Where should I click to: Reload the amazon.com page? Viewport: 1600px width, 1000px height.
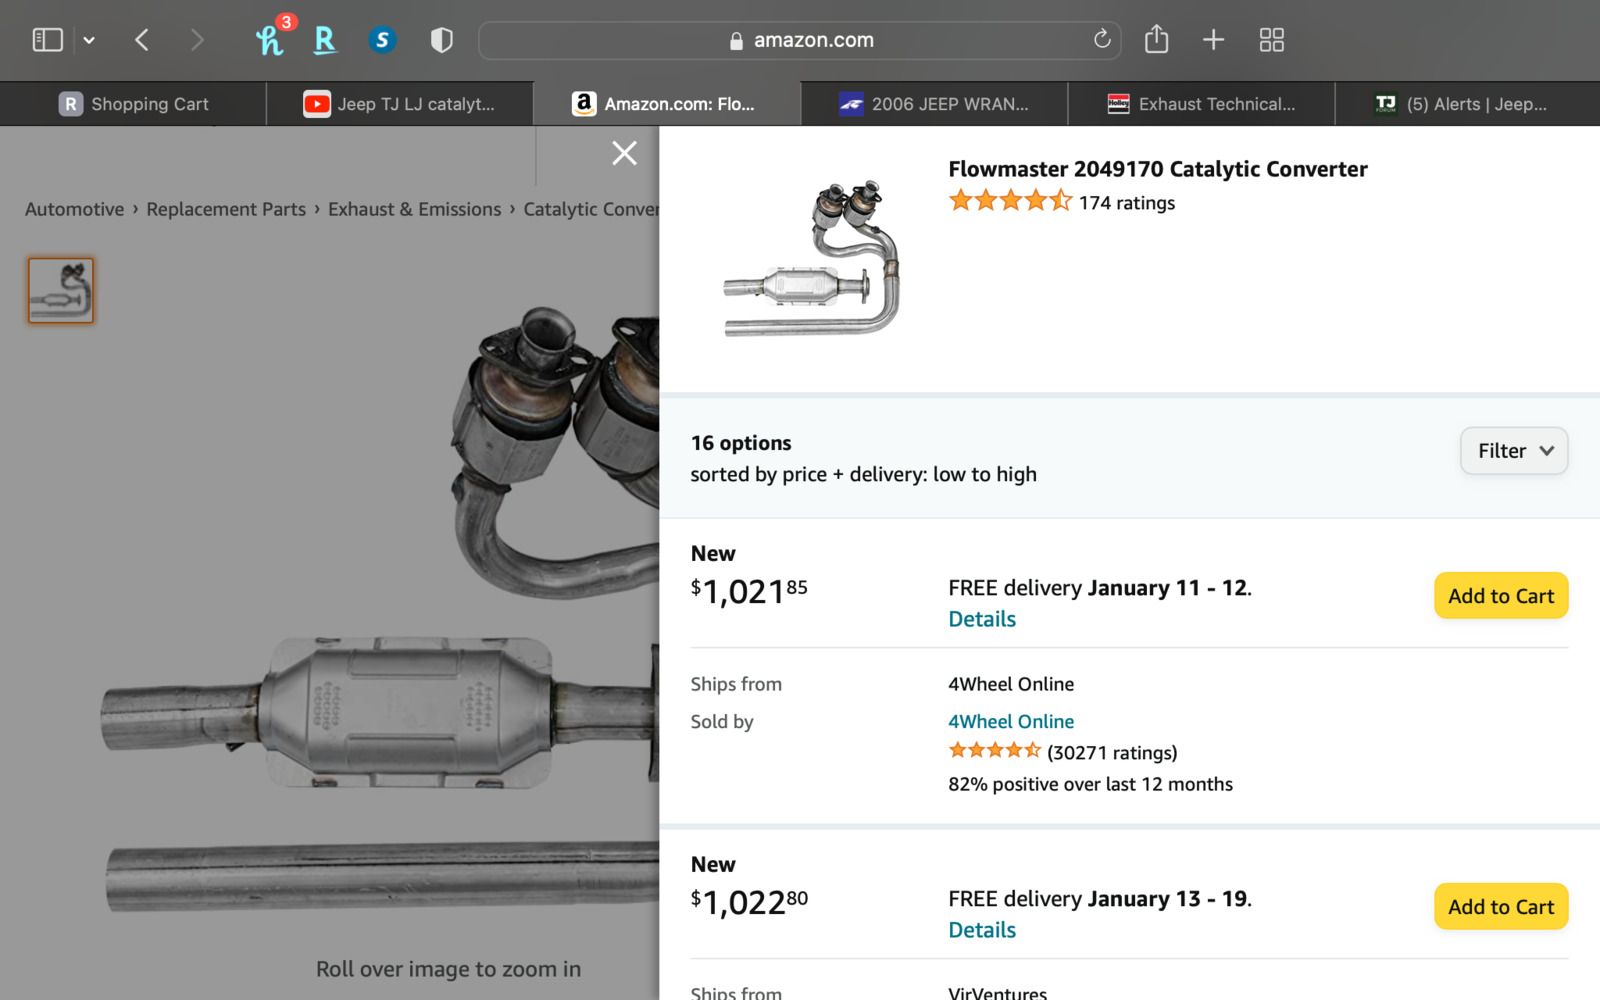[x=1102, y=40]
